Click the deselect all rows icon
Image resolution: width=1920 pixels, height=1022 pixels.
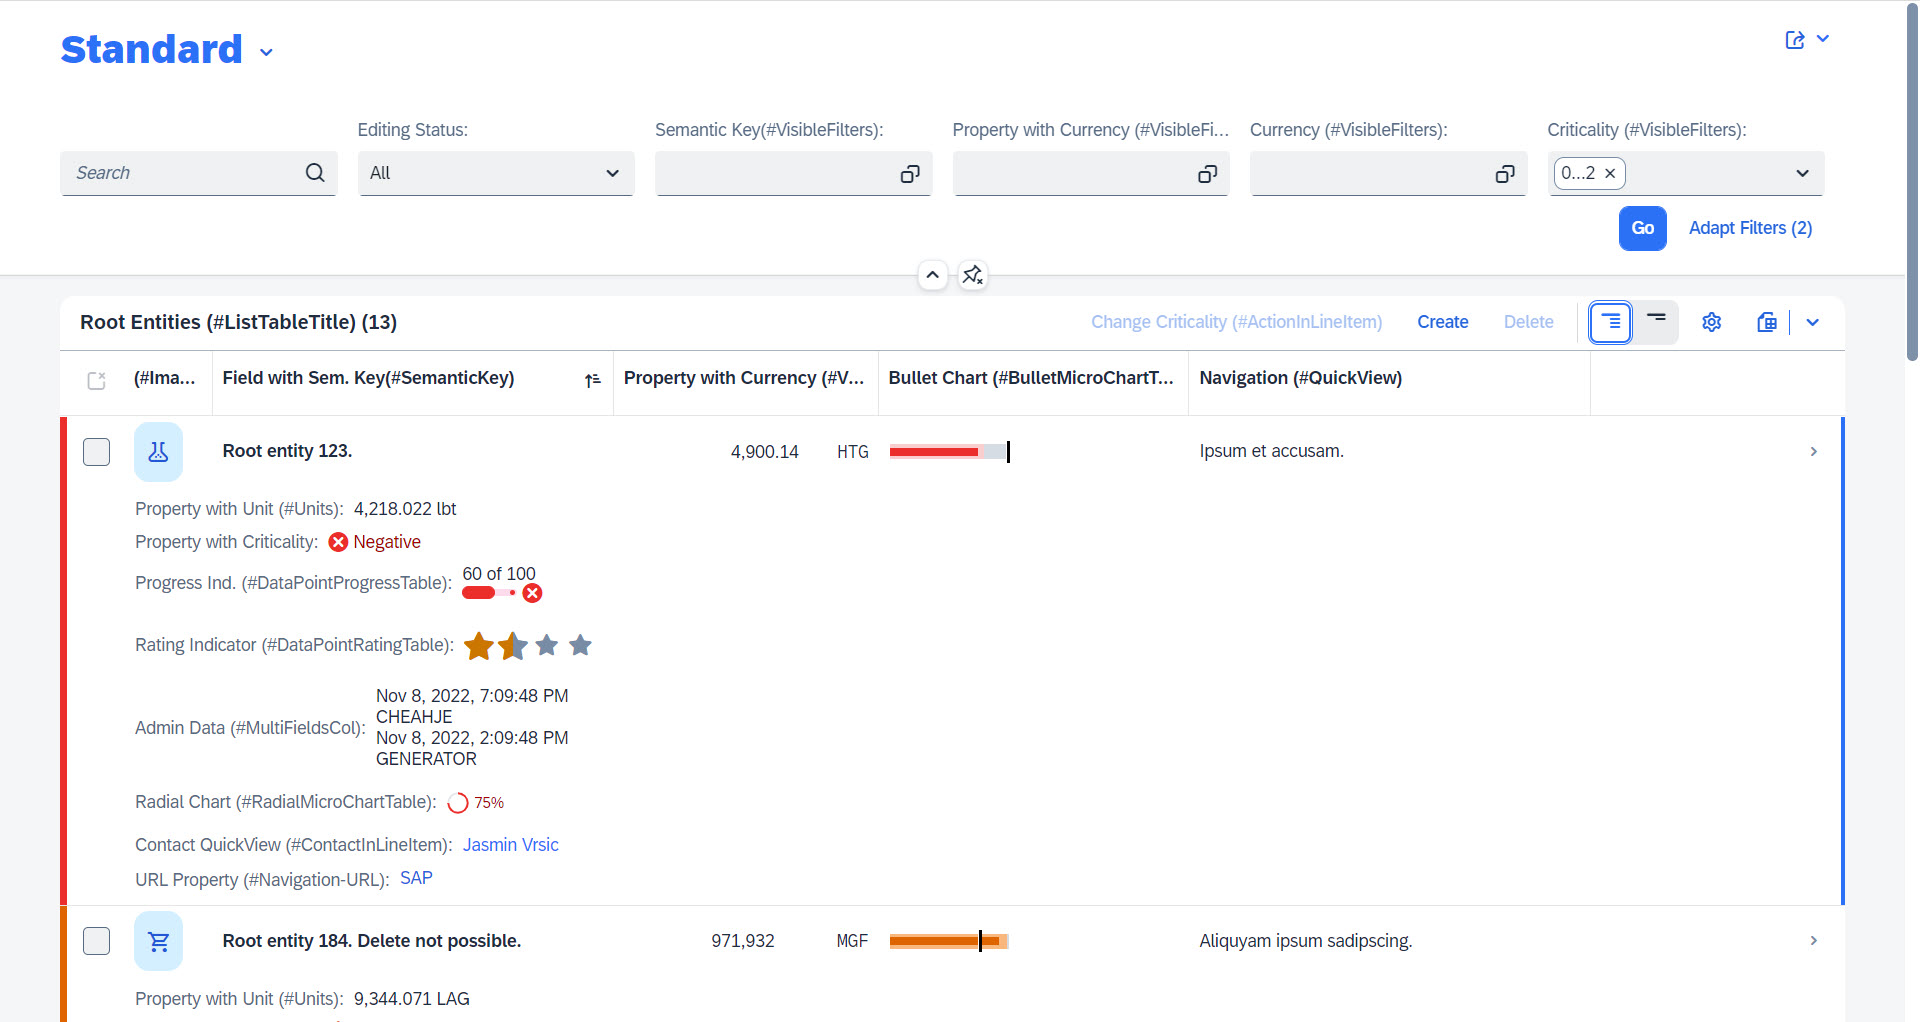(x=96, y=380)
